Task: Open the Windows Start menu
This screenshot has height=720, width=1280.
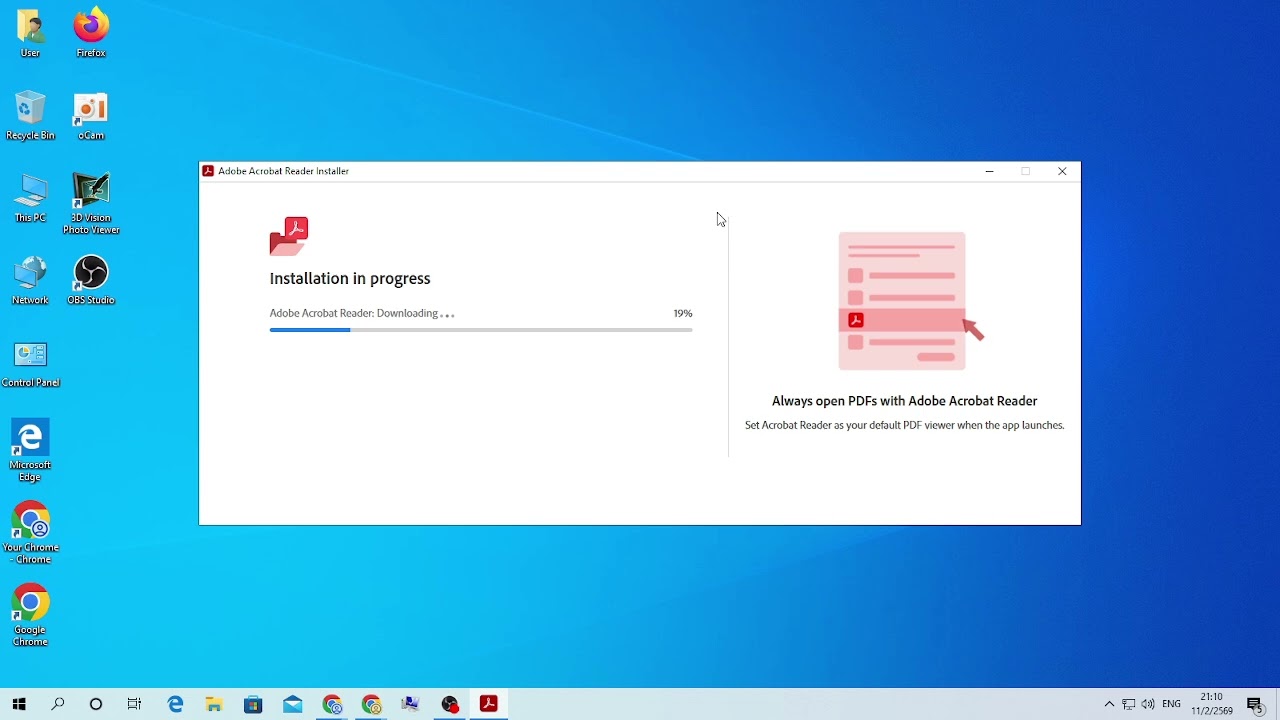Action: coord(19,704)
